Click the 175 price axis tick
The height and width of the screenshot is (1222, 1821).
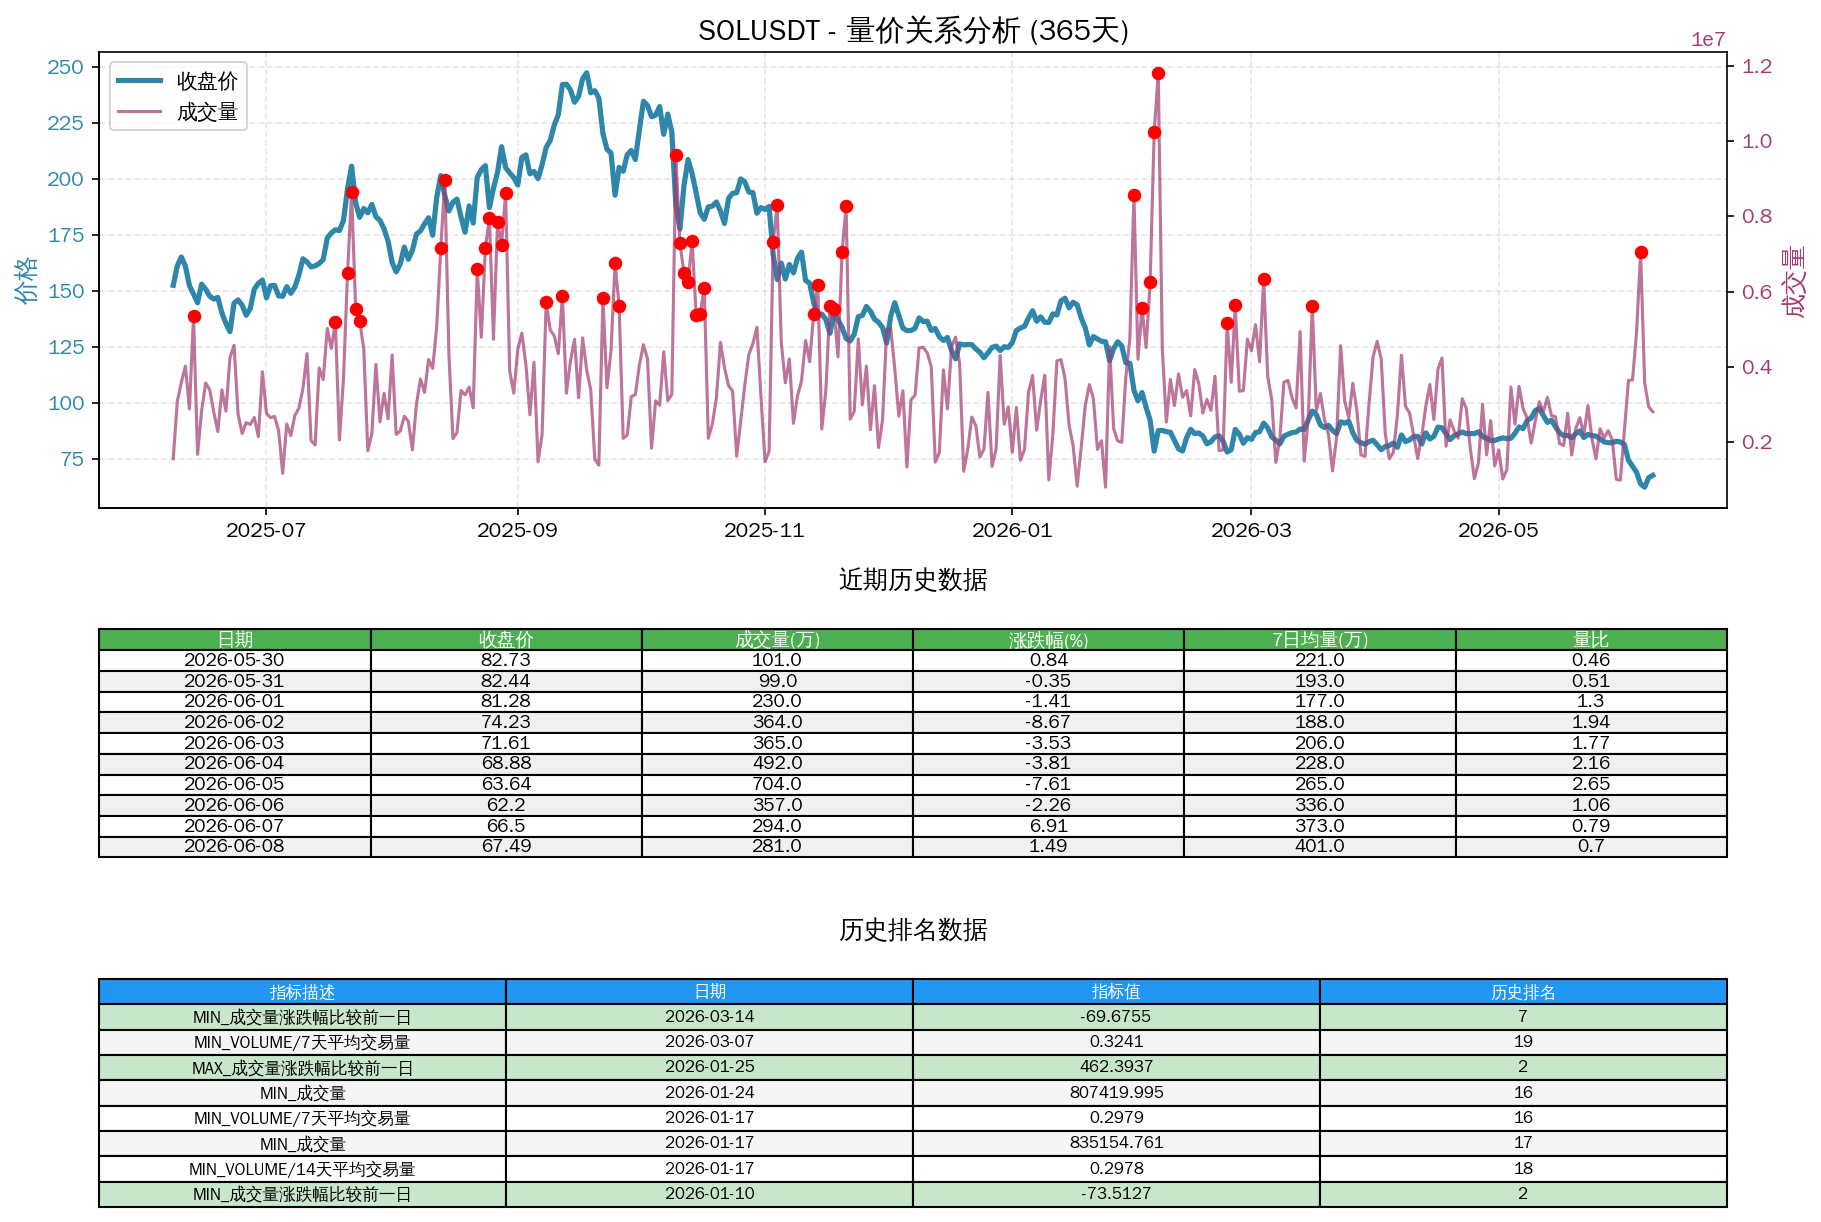(x=66, y=235)
